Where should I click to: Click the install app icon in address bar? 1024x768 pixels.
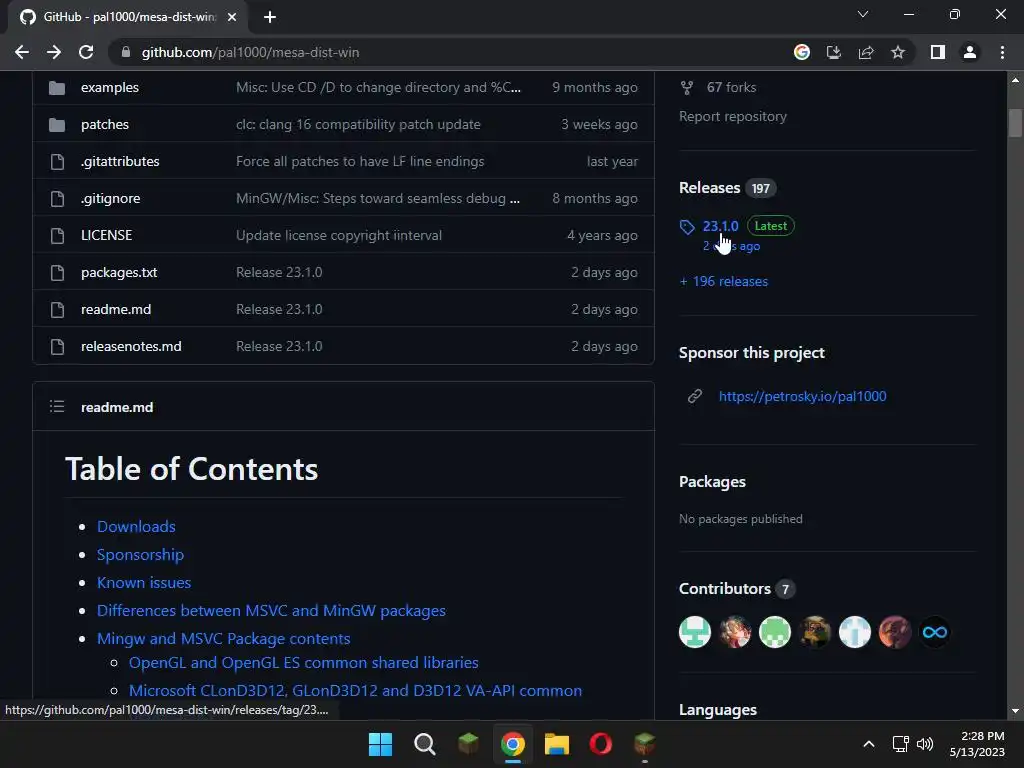(x=833, y=52)
